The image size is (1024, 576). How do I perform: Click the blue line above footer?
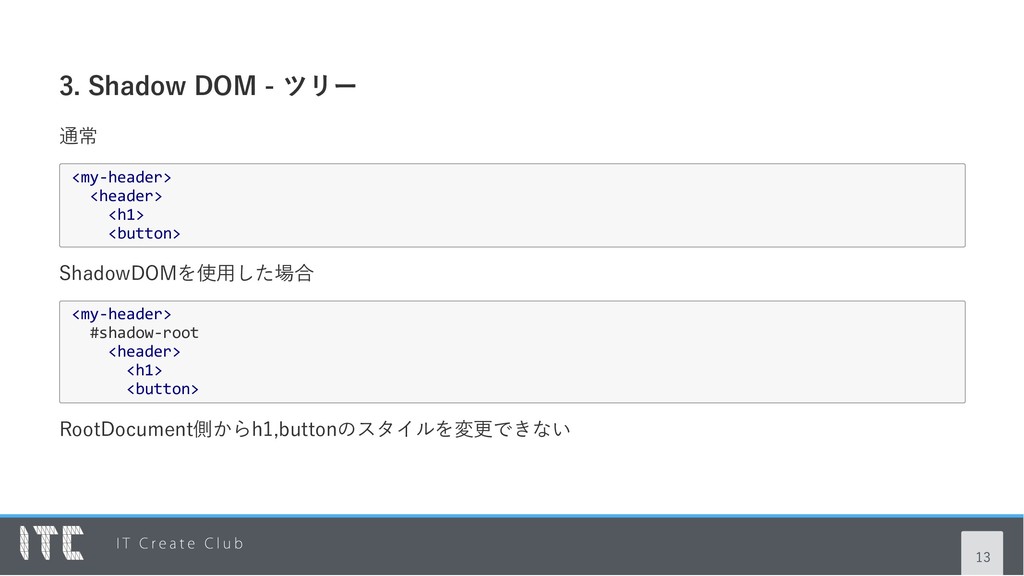coord(512,516)
